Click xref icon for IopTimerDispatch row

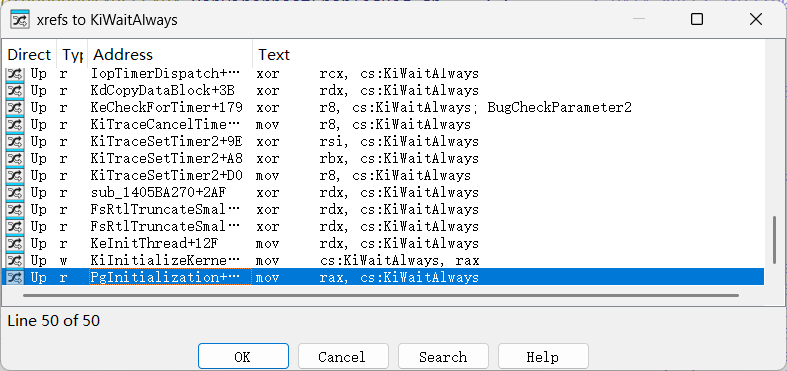[x=15, y=74]
